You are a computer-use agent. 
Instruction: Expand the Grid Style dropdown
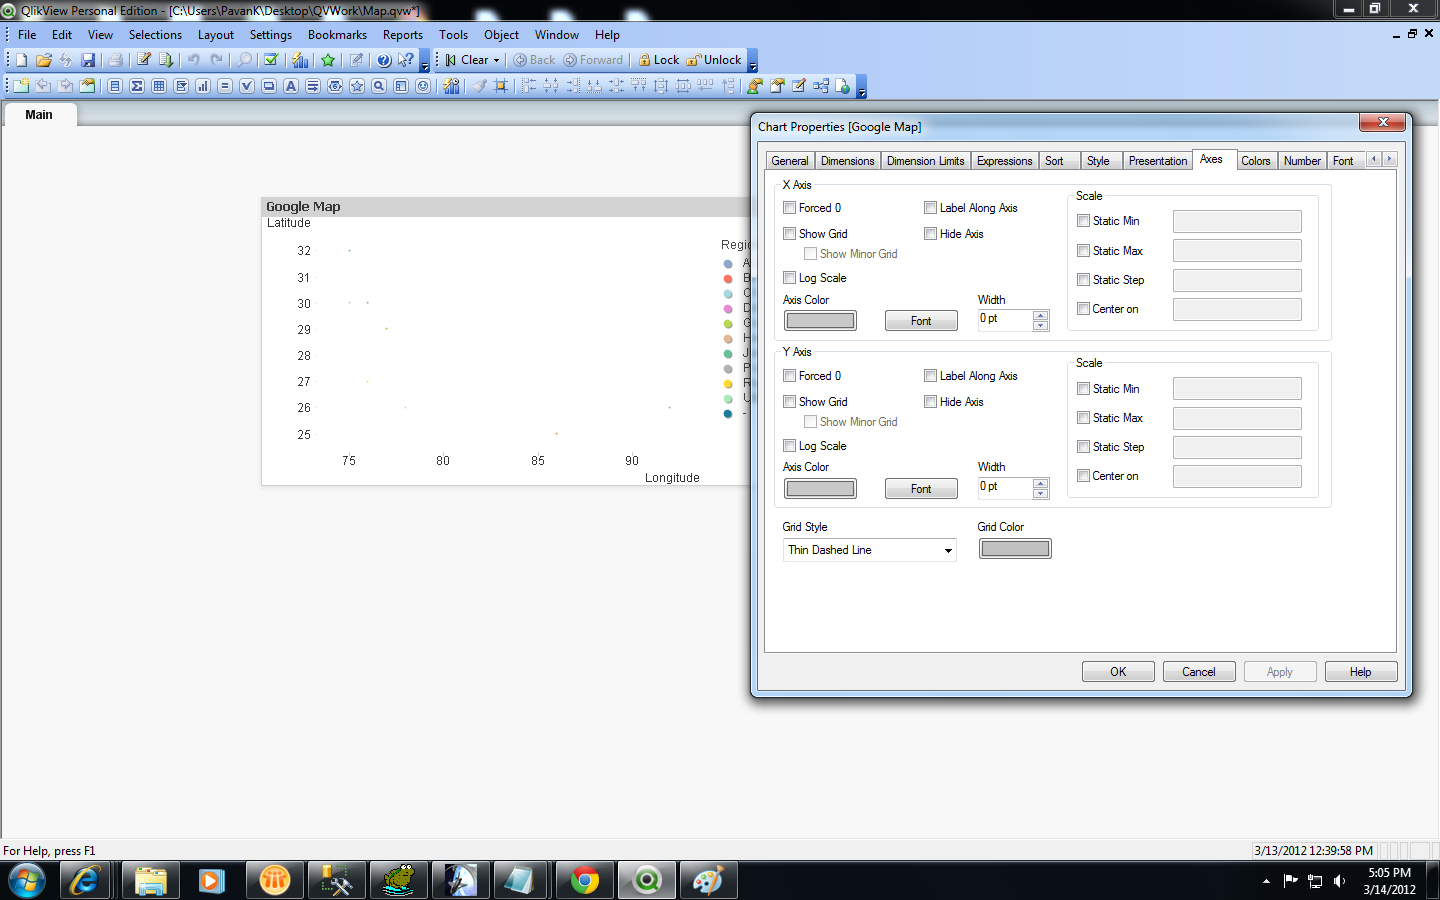(947, 550)
